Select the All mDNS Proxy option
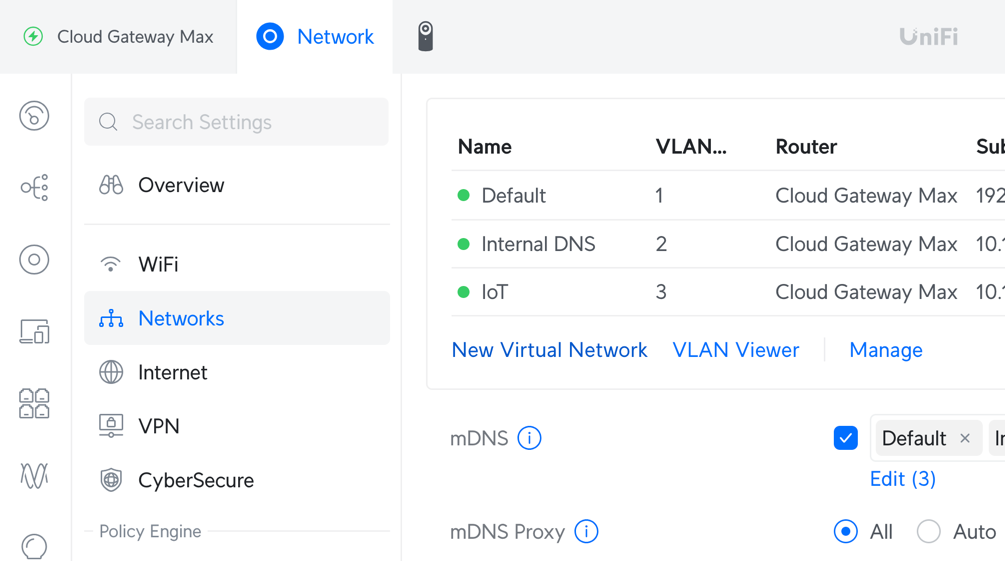1005x561 pixels. (x=846, y=532)
